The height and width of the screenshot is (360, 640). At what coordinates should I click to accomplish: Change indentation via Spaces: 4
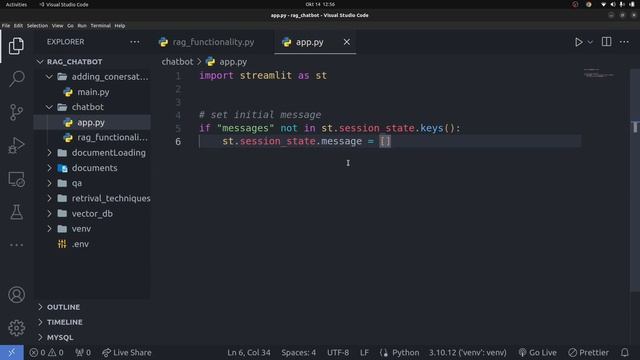298,353
